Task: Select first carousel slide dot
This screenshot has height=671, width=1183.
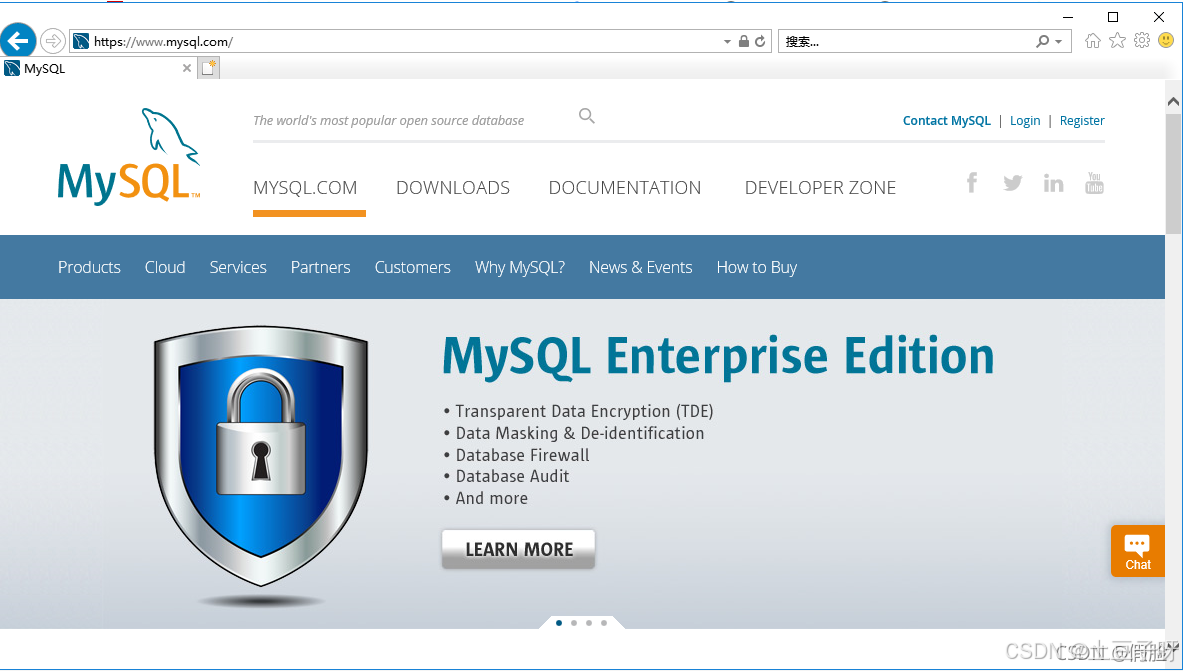Action: 559,623
